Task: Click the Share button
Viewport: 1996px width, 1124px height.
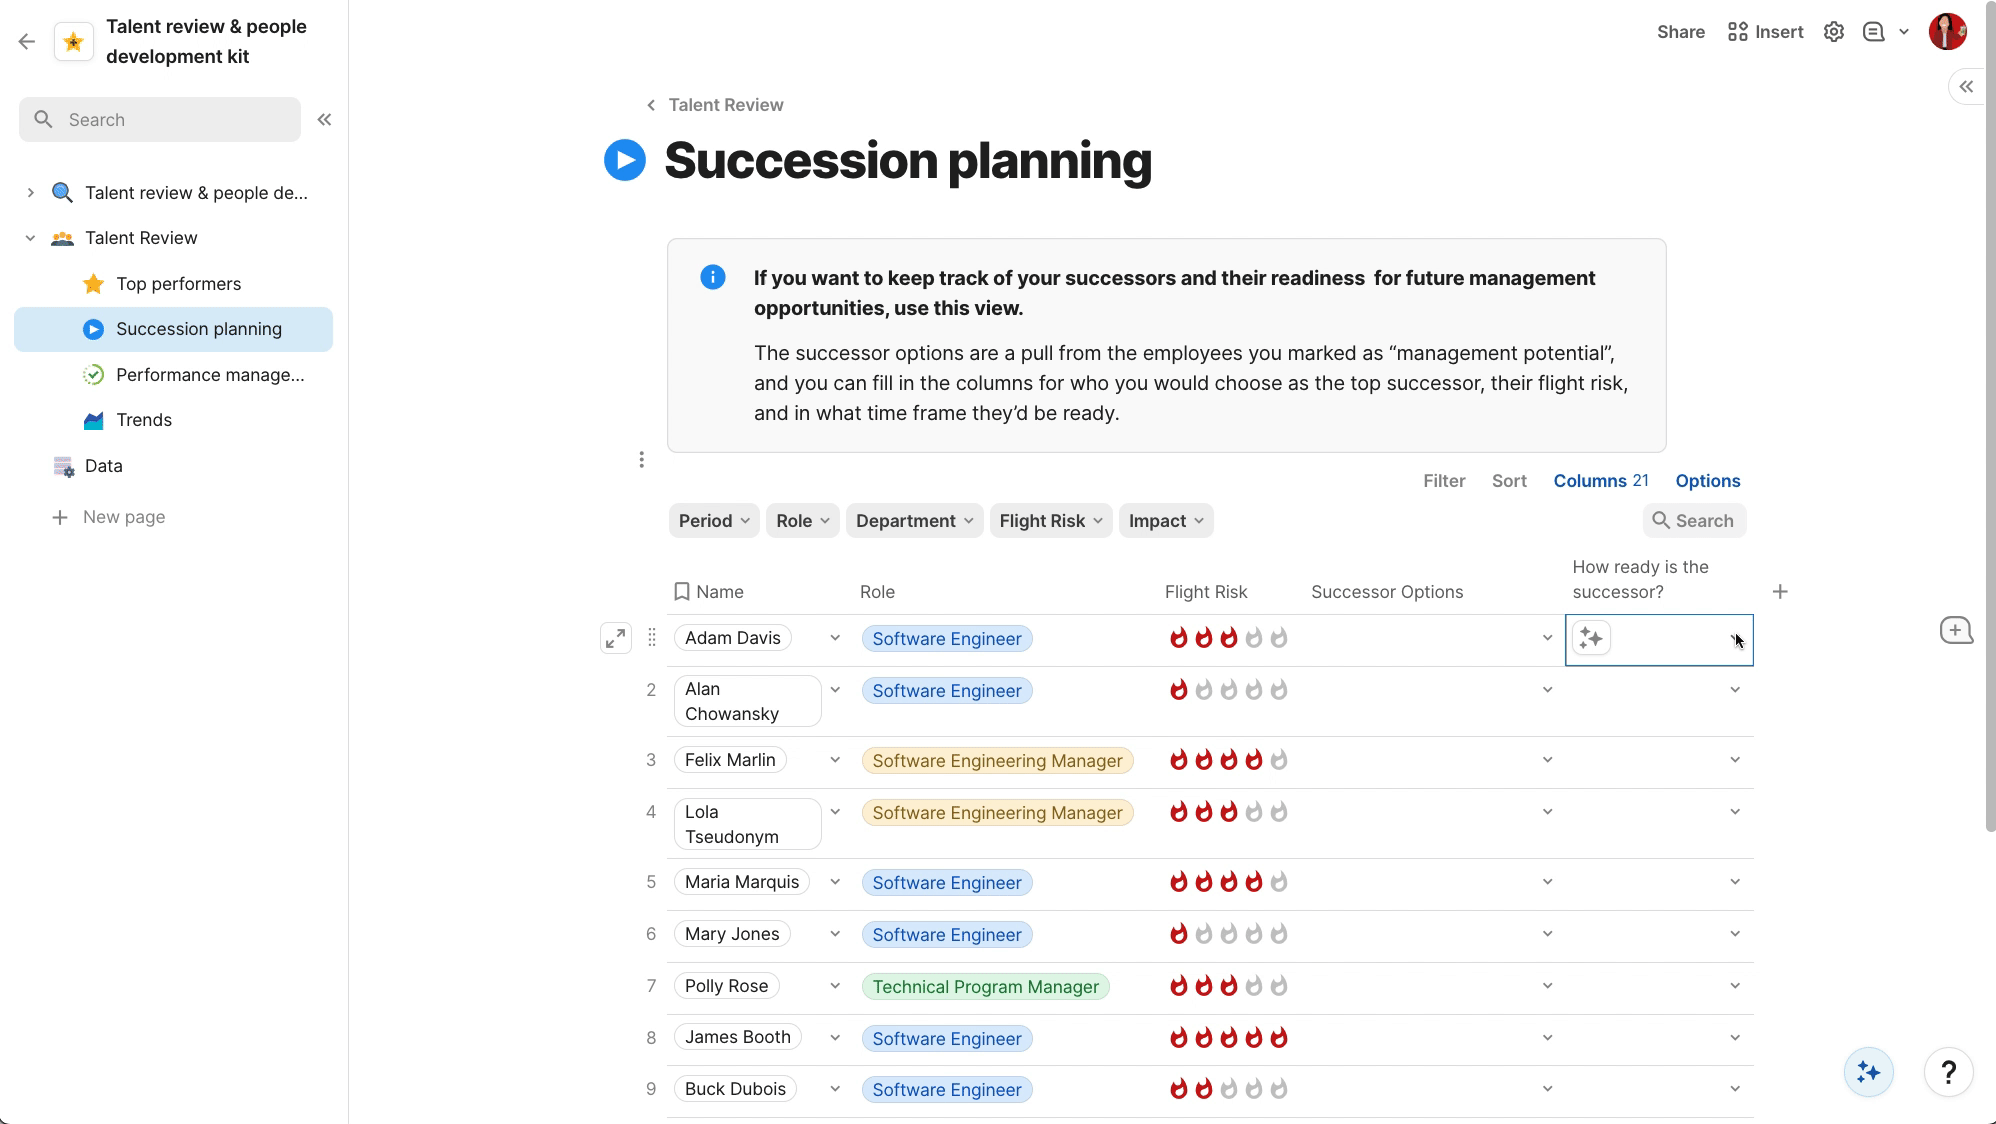Action: [1680, 32]
